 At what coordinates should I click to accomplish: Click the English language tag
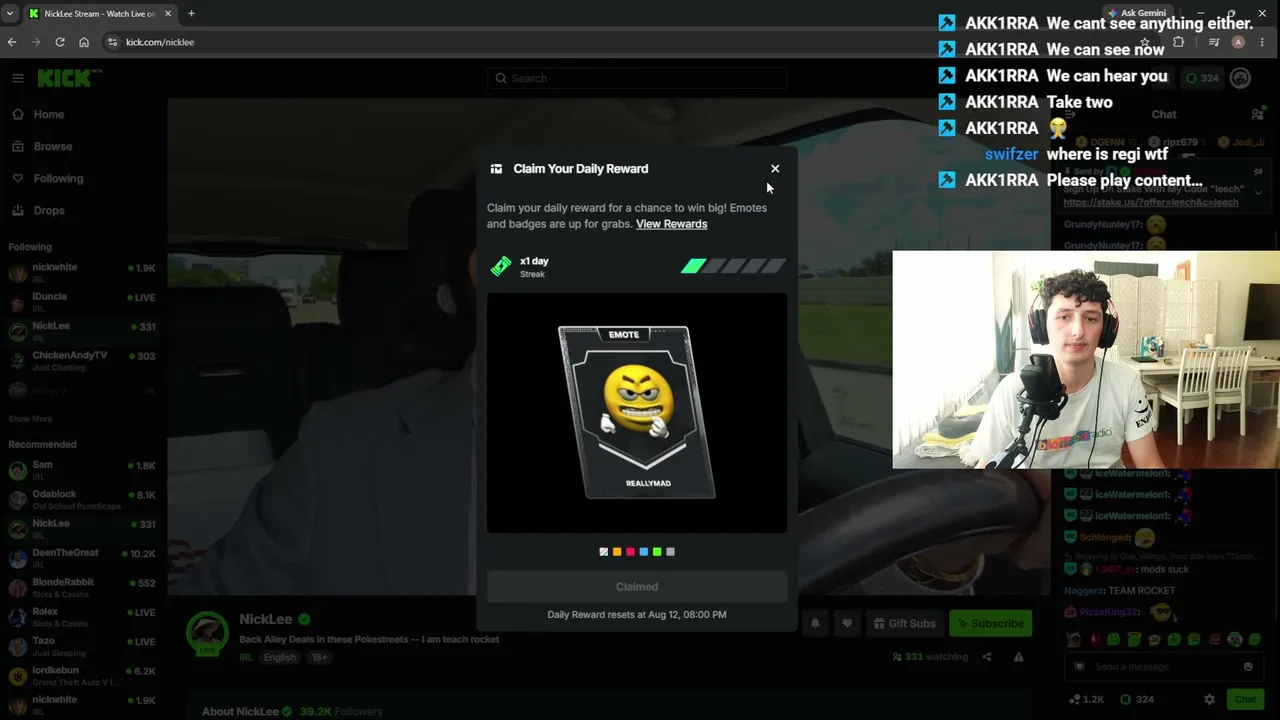[279, 657]
